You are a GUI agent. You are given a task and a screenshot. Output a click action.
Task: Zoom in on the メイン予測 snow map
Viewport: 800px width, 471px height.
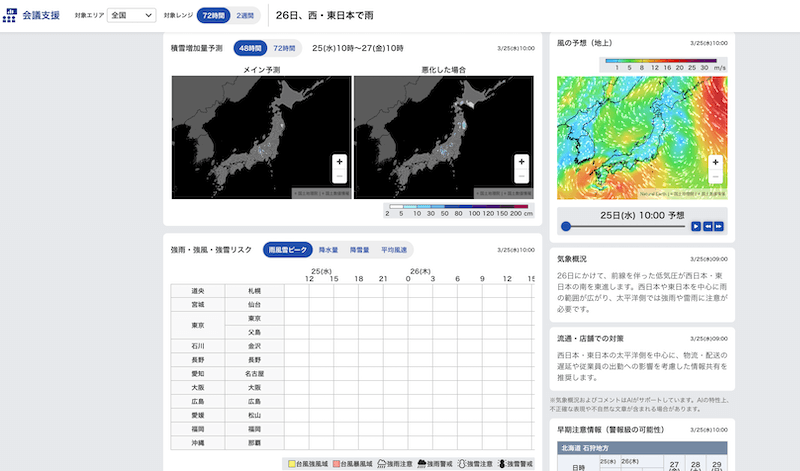coord(339,161)
